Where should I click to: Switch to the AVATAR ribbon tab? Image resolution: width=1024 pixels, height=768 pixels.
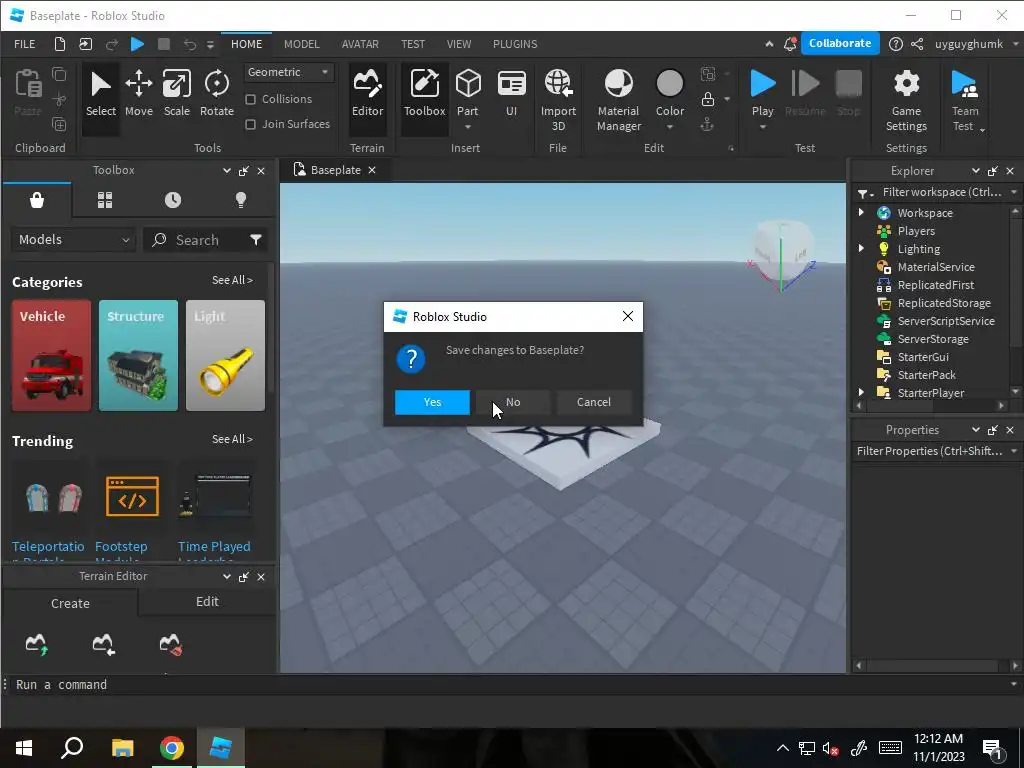tap(360, 44)
